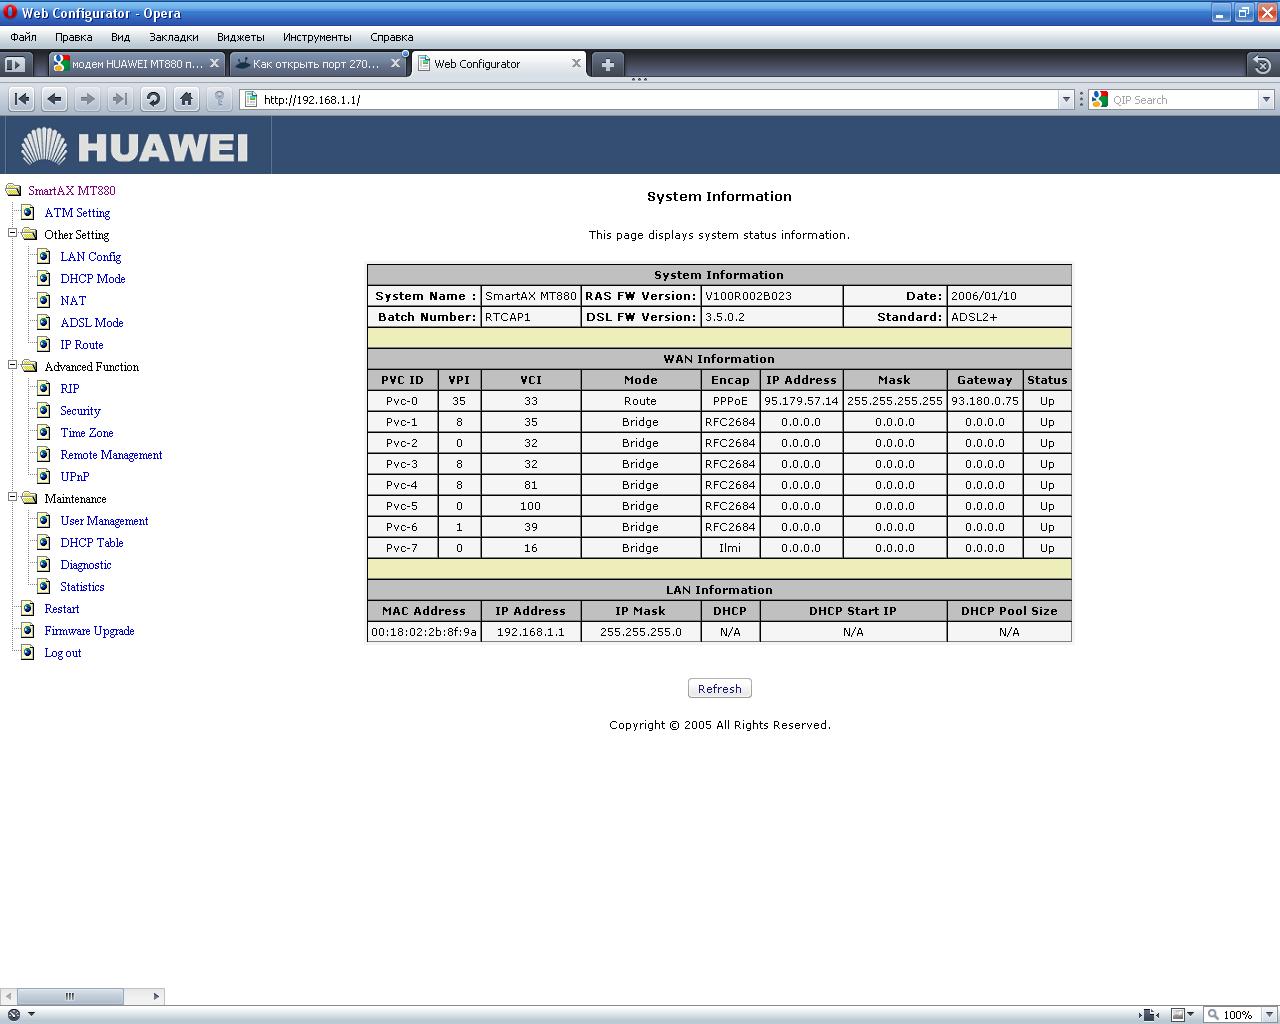The height and width of the screenshot is (1024, 1280).
Task: Click the Wand password key icon
Action: pyautogui.click(x=219, y=99)
